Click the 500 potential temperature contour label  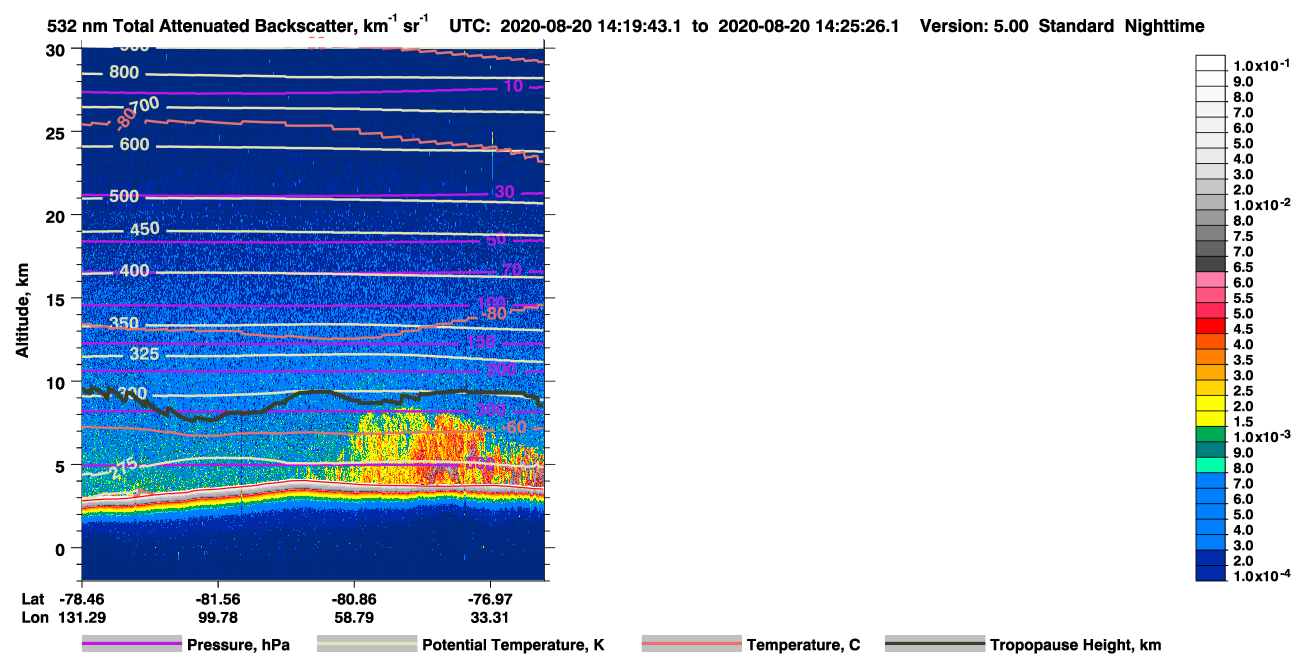[x=124, y=196]
